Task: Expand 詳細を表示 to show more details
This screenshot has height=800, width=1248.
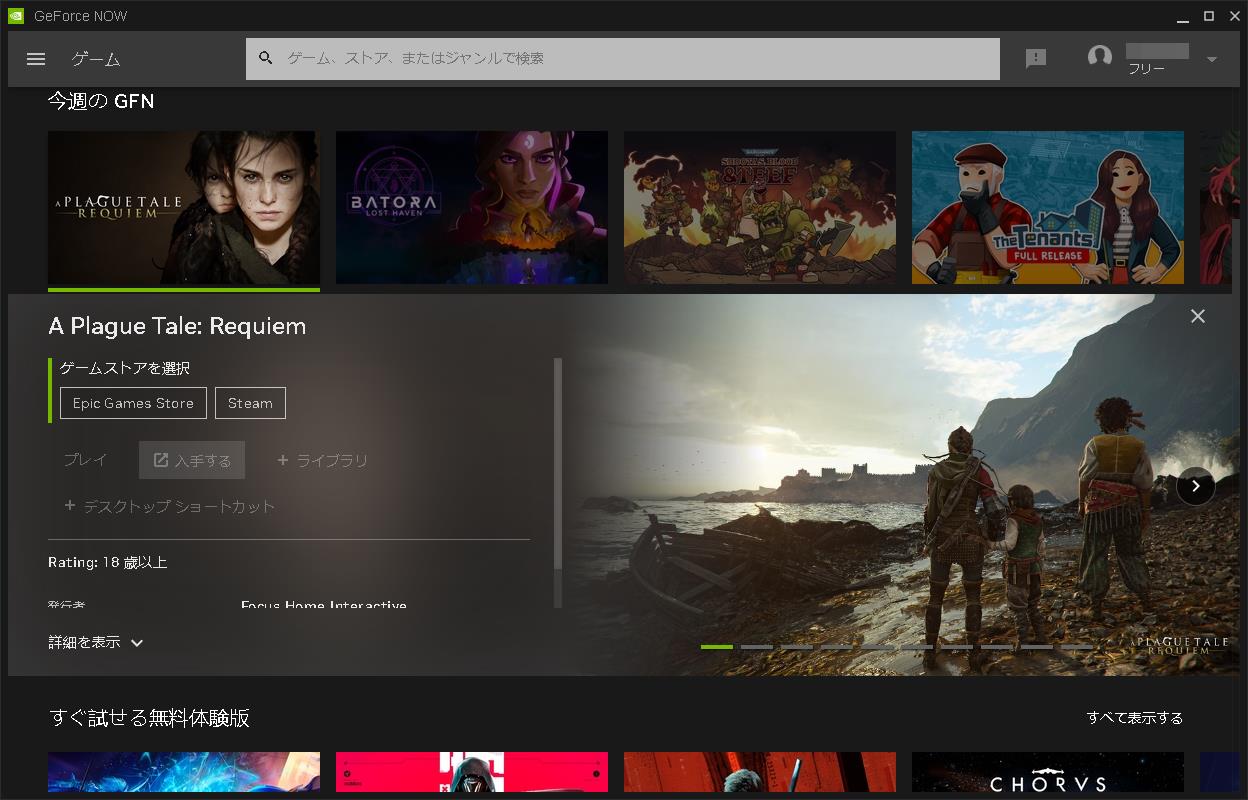Action: pyautogui.click(x=93, y=642)
